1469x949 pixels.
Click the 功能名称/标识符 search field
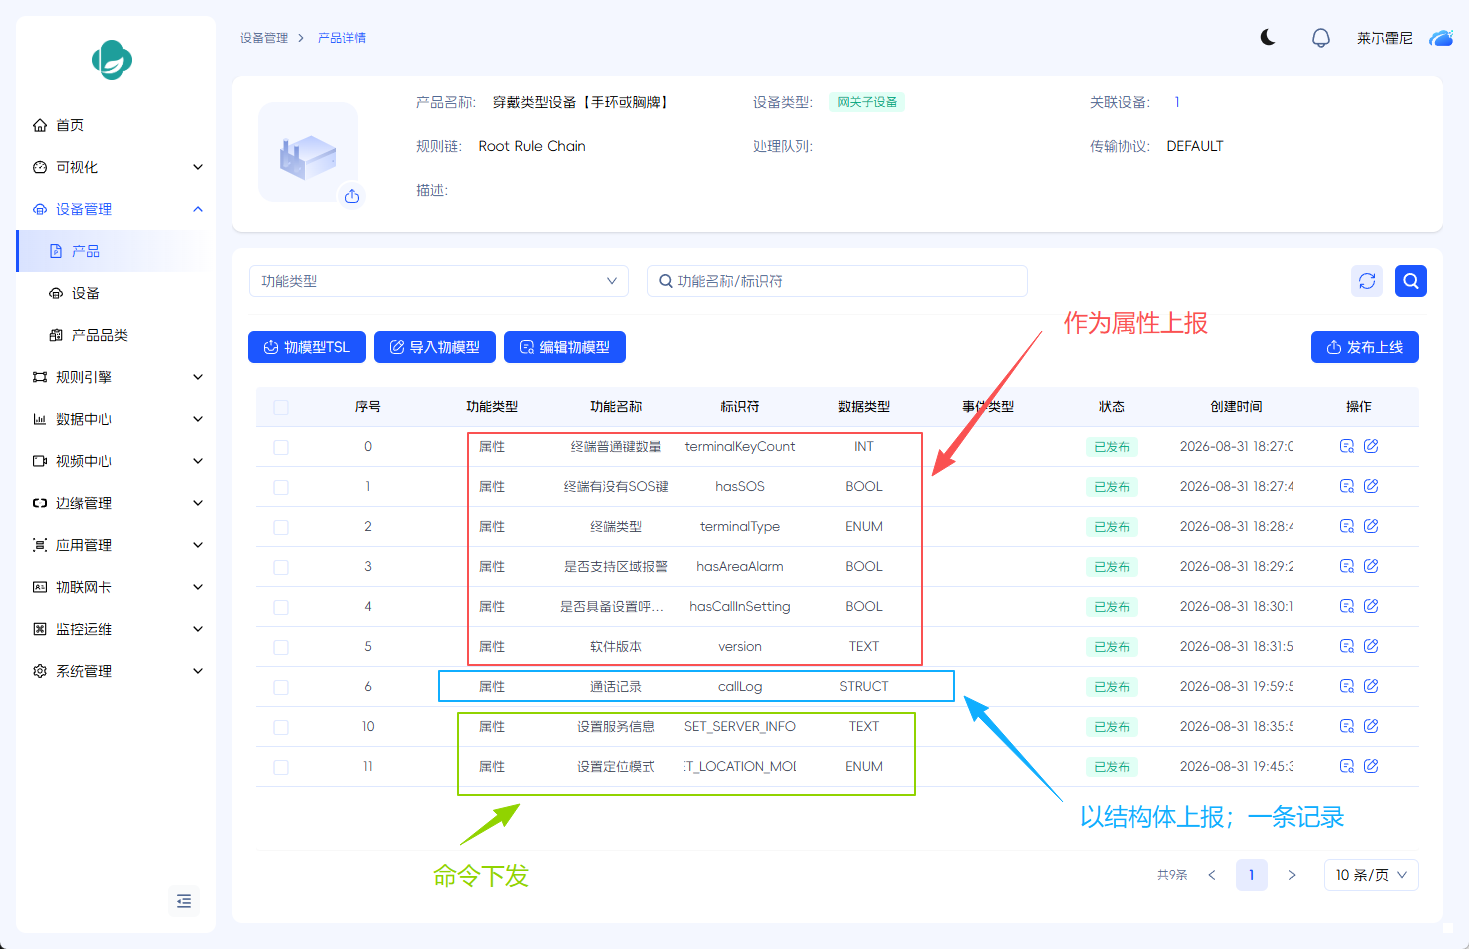(x=837, y=281)
